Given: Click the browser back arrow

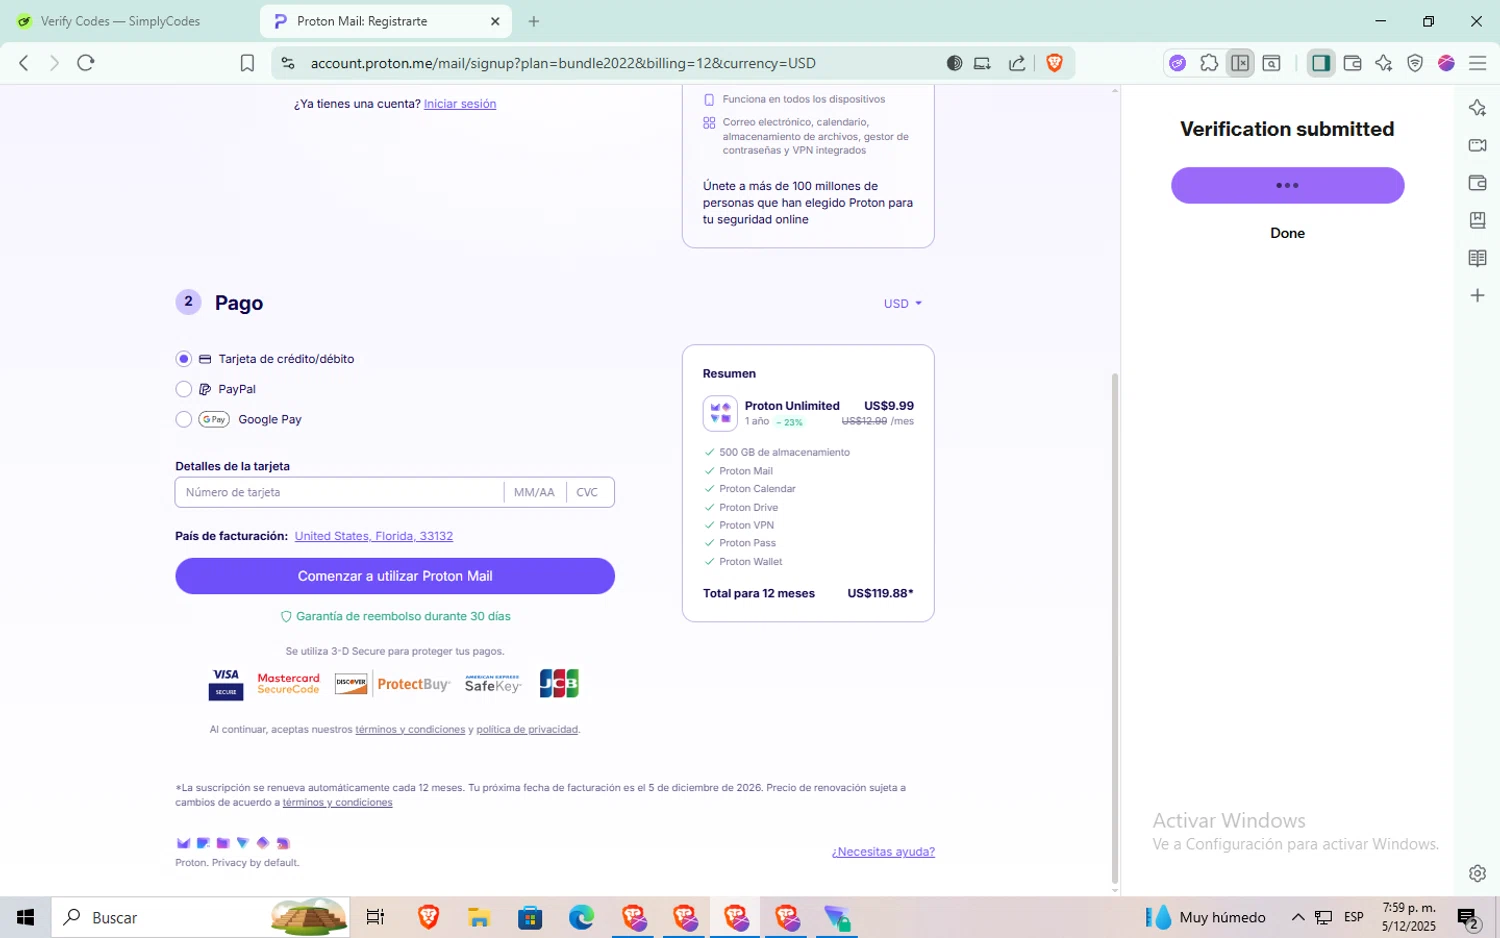Looking at the screenshot, I should (x=24, y=63).
